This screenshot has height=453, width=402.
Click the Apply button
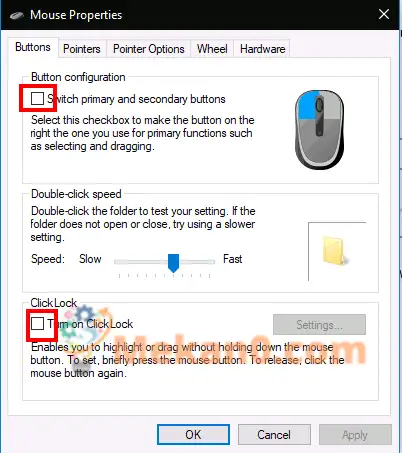[x=355, y=435]
